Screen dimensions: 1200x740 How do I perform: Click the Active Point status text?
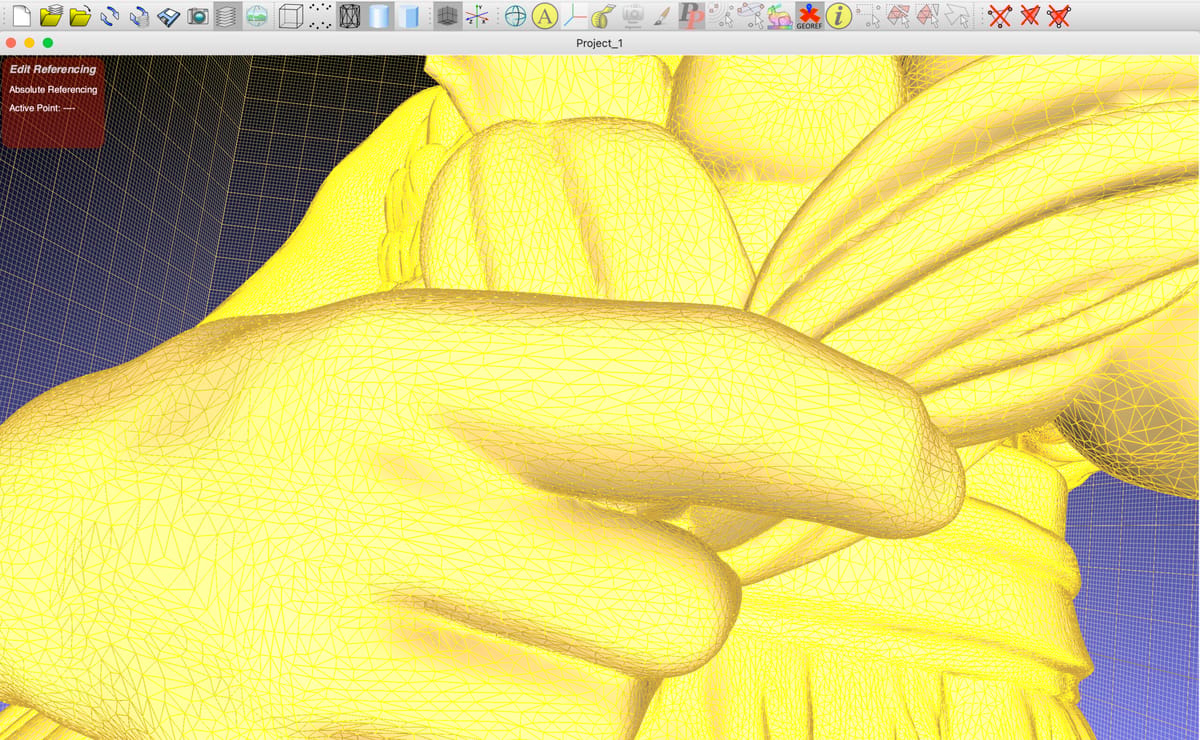43,107
